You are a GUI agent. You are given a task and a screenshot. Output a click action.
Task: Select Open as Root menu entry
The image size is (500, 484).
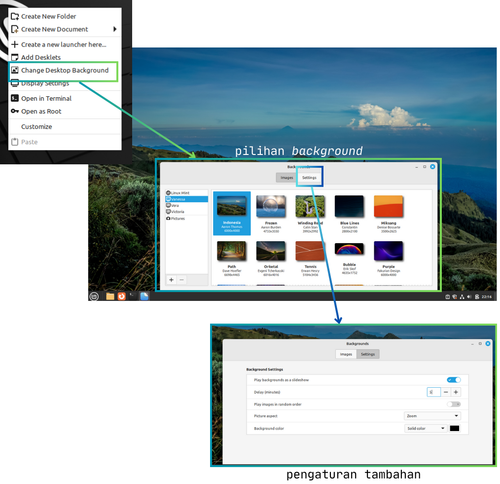click(65, 111)
